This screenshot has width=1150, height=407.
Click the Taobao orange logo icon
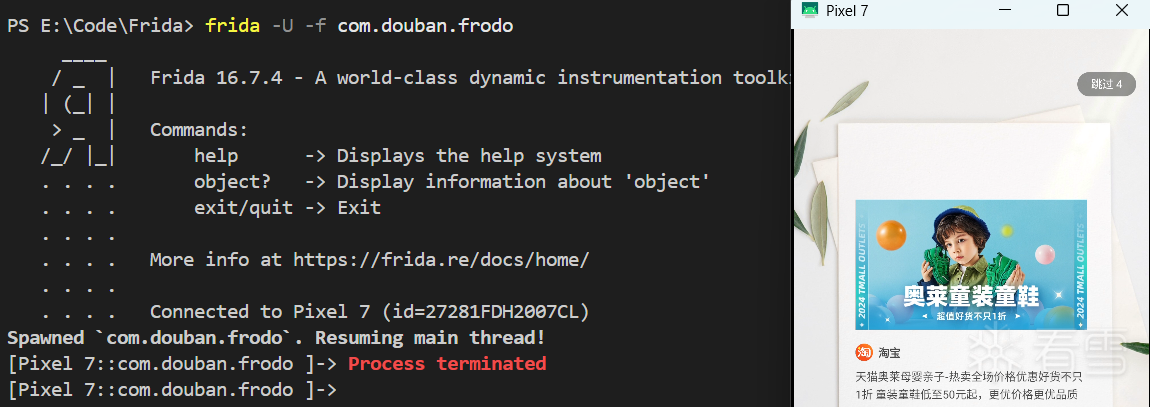point(864,352)
